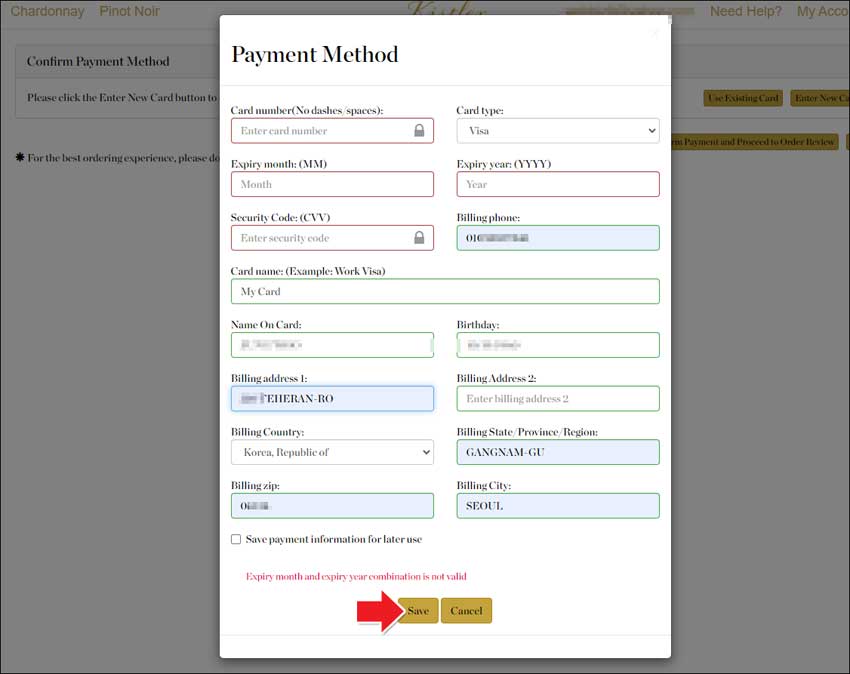Click the Save button
This screenshot has height=674, width=850.
418,611
